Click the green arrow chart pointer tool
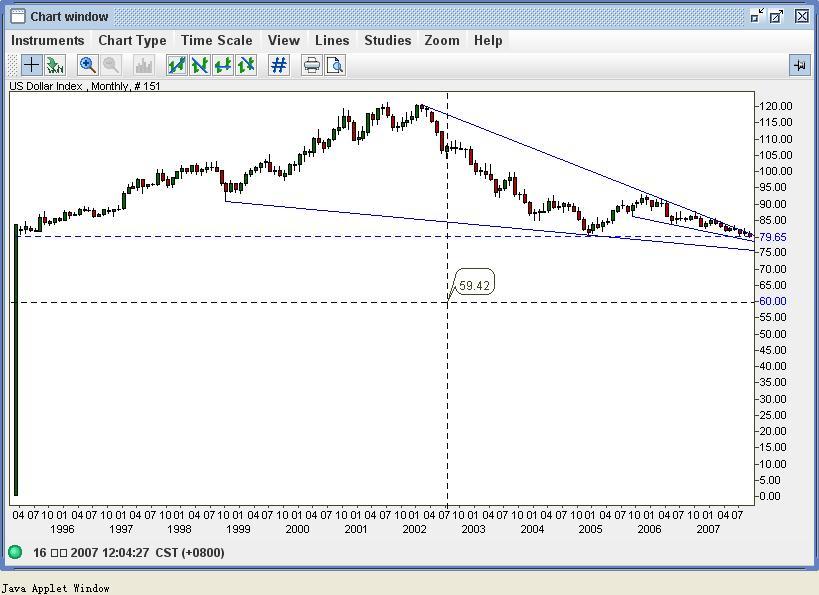Image resolution: width=819 pixels, height=595 pixels. [x=54, y=65]
